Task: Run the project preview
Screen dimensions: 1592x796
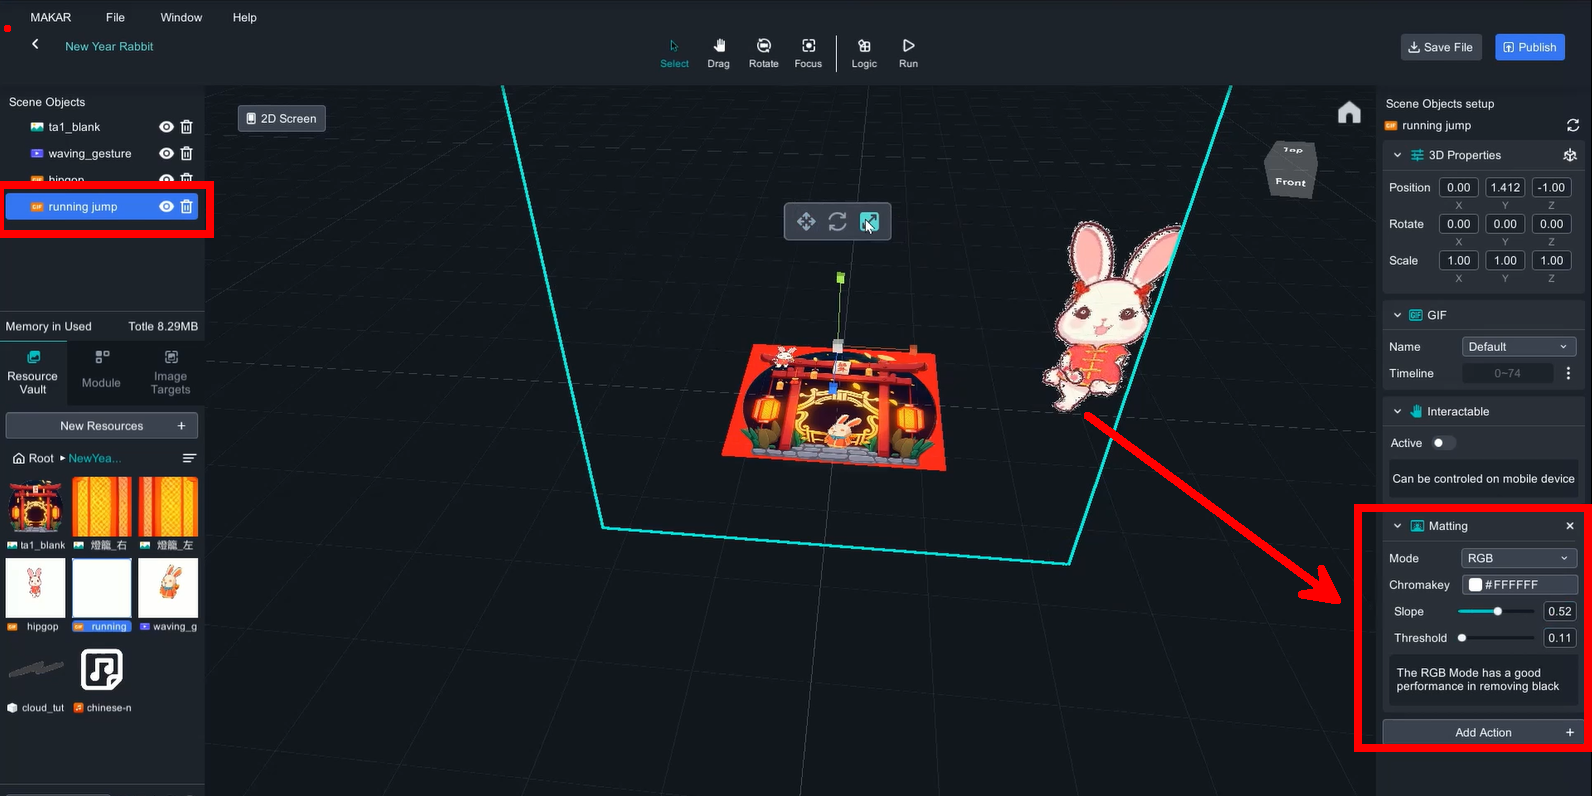Action: 908,53
